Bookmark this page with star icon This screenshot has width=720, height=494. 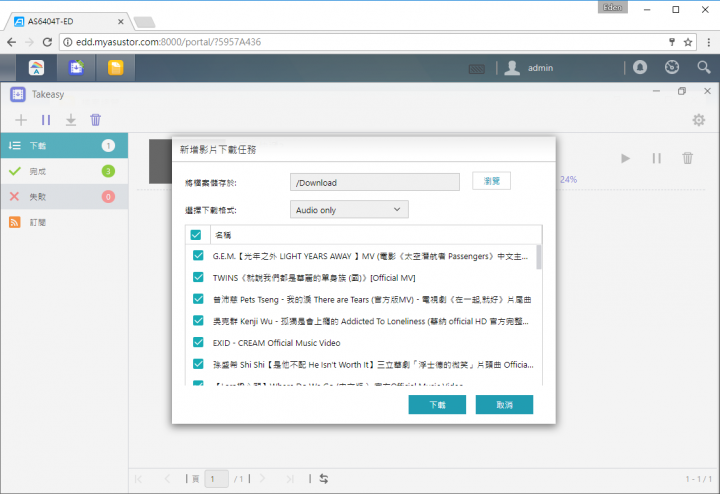(687, 42)
